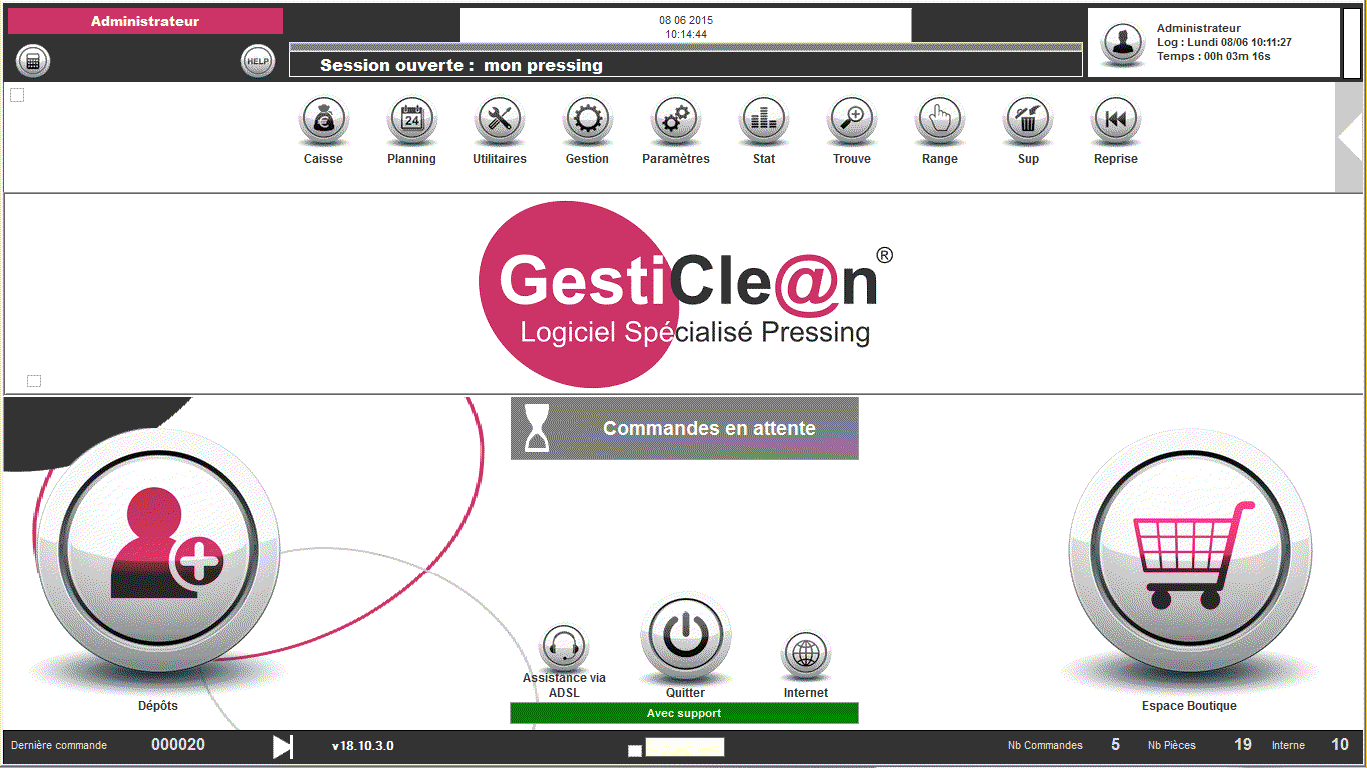Open the calculator icon in header
The height and width of the screenshot is (768, 1367).
point(33,61)
